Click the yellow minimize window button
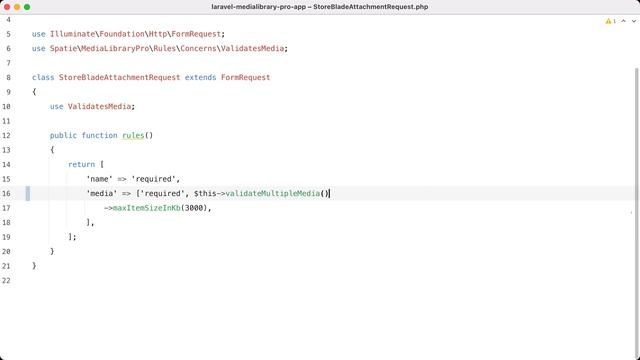640x360 pixels. tap(17, 7)
